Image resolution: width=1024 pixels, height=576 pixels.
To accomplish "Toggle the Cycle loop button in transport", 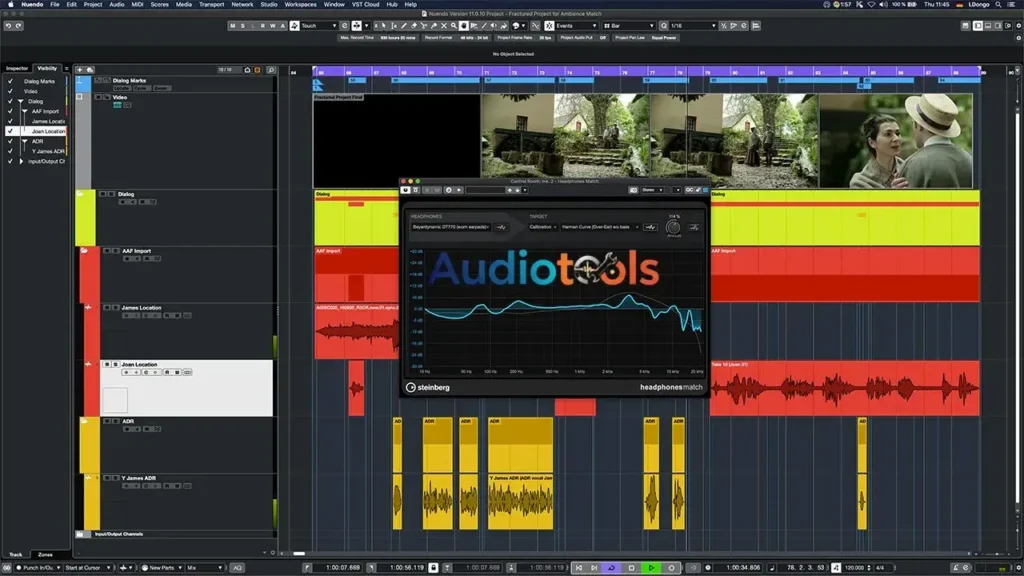I will (x=612, y=567).
